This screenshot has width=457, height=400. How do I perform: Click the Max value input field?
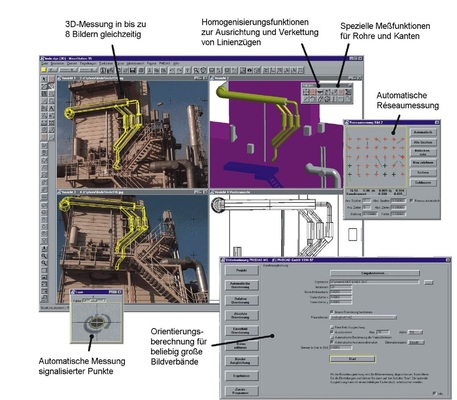(383, 332)
